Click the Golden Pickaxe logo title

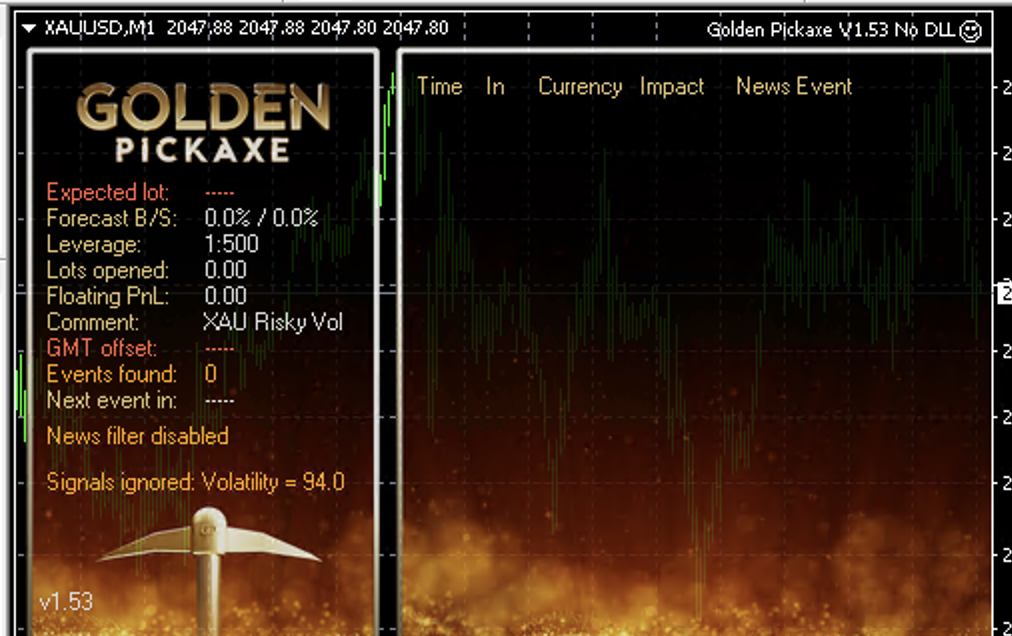pyautogui.click(x=203, y=123)
